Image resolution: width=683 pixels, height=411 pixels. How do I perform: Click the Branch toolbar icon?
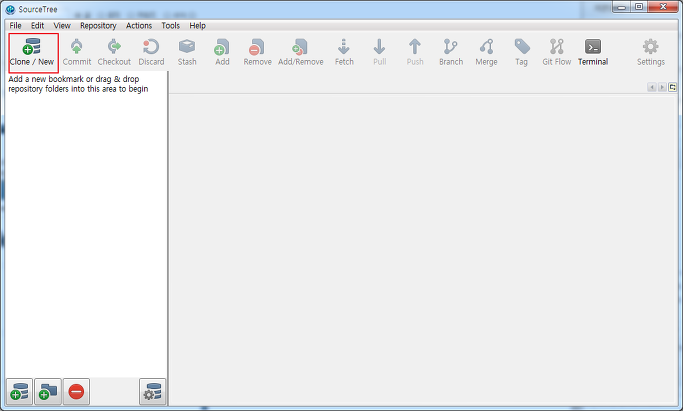[450, 47]
